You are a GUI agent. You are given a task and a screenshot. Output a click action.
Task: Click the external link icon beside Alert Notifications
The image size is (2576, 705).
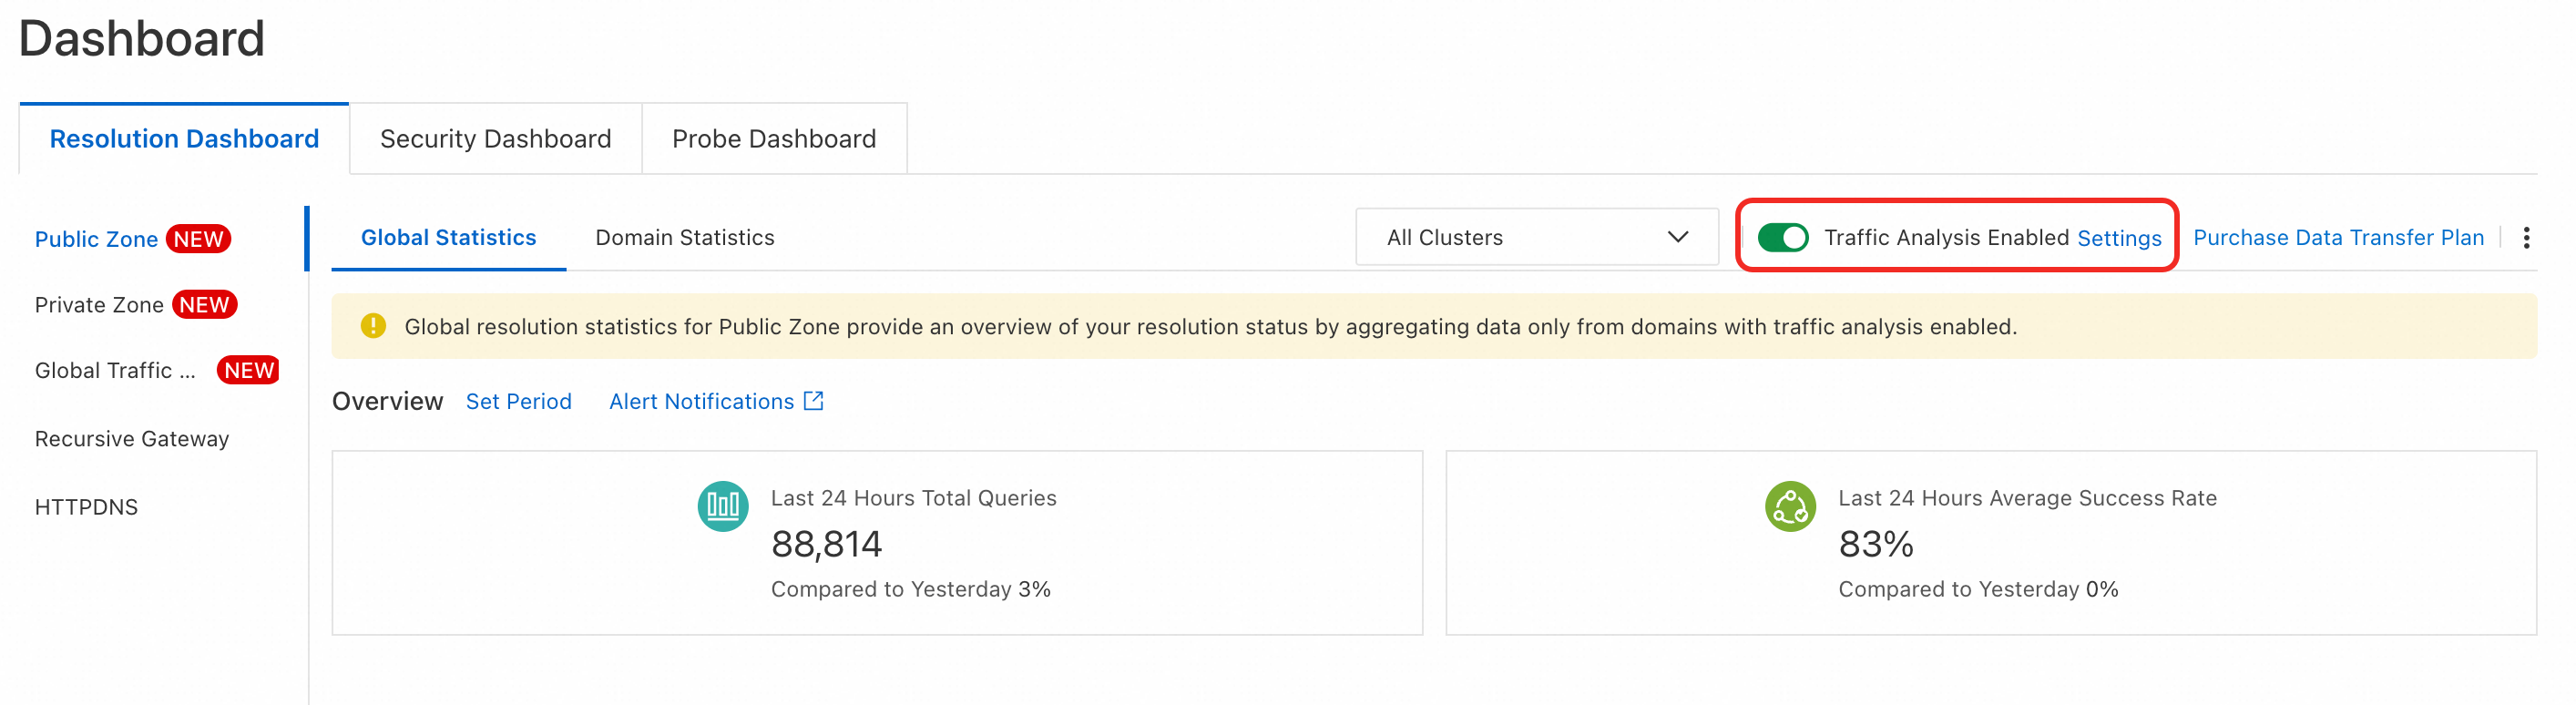pyautogui.click(x=814, y=401)
